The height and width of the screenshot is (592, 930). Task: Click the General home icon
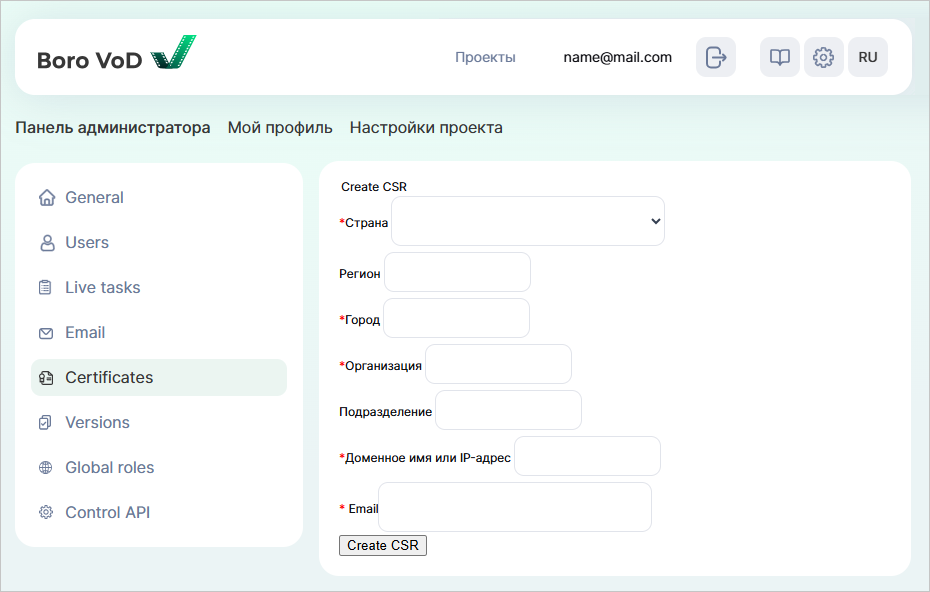tap(47, 198)
